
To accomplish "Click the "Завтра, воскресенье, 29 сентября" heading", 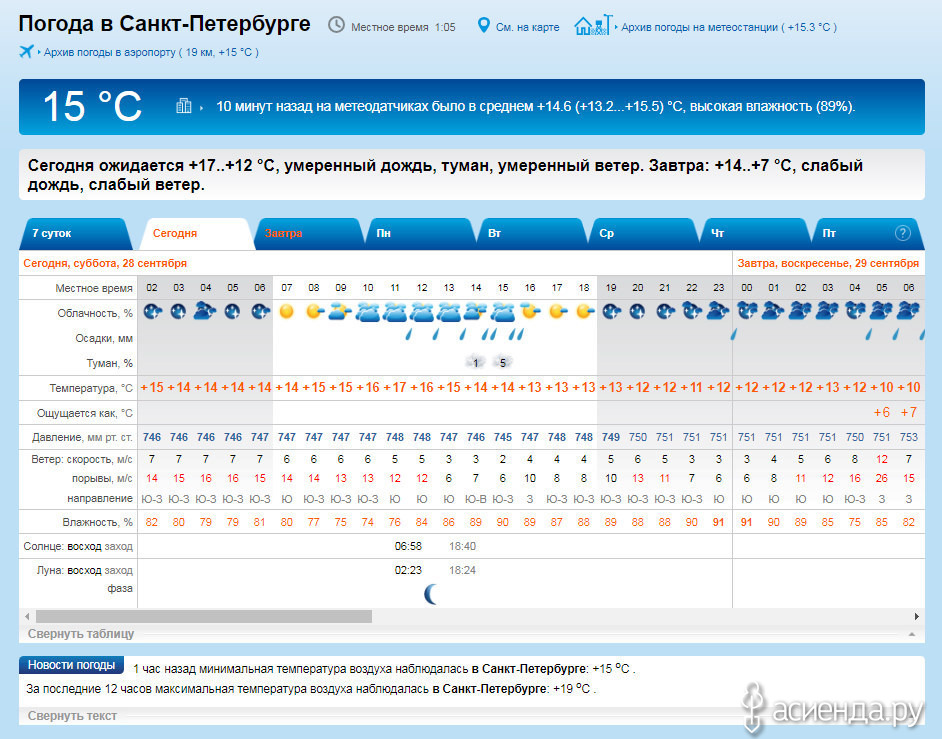I will click(828, 263).
